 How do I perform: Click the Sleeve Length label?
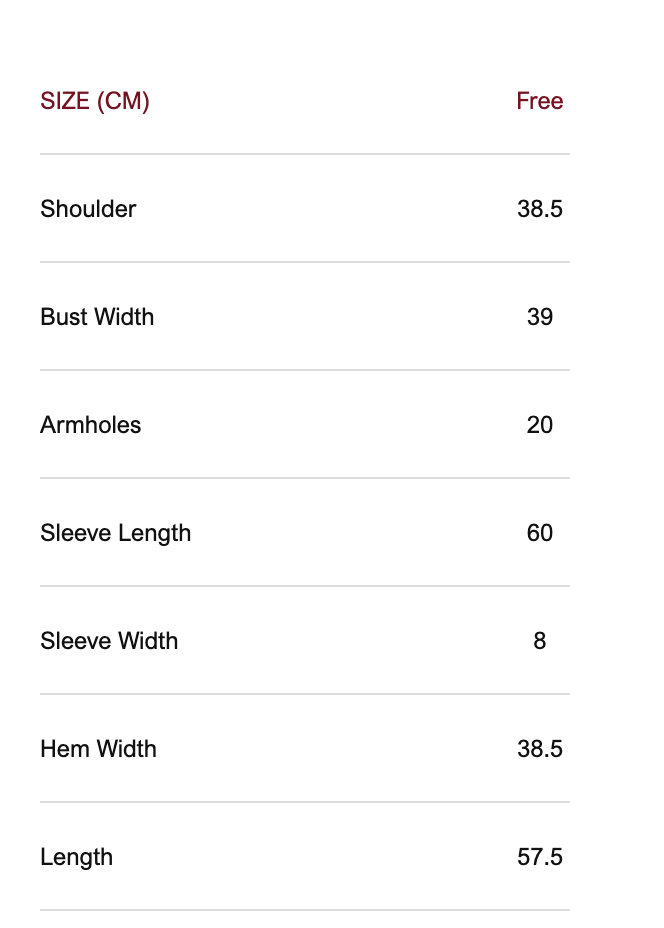coord(115,533)
